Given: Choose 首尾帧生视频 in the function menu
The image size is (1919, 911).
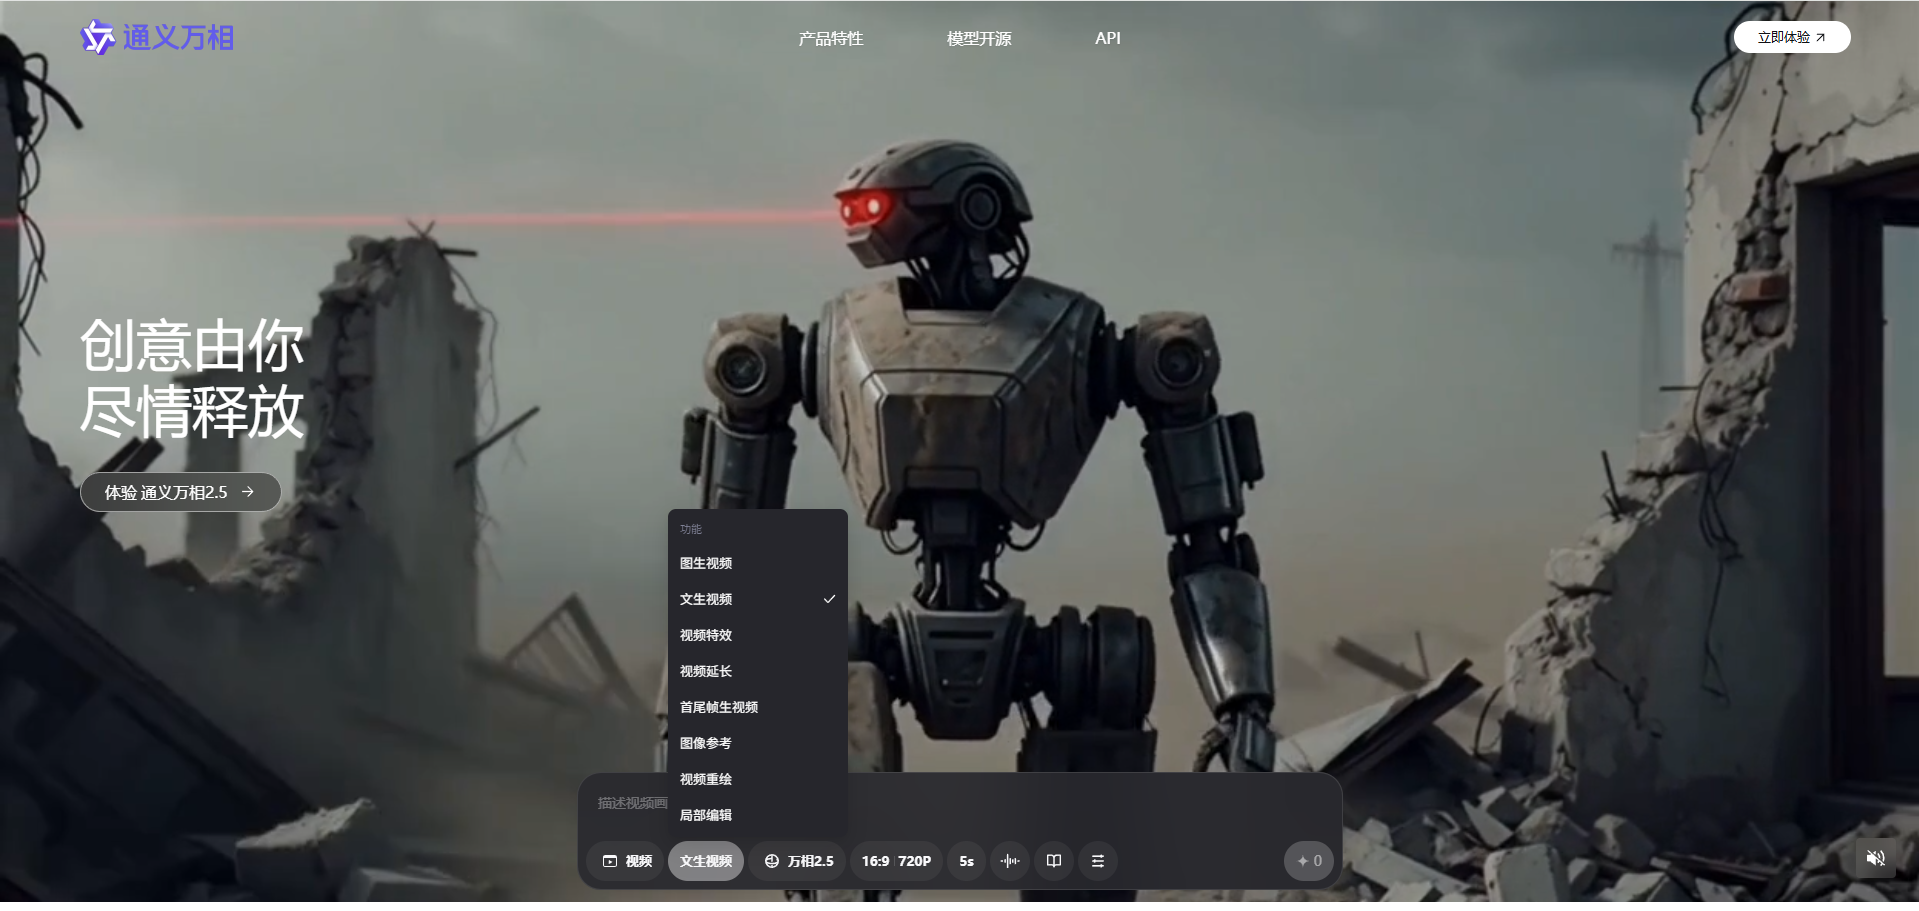Looking at the screenshot, I should click(719, 707).
